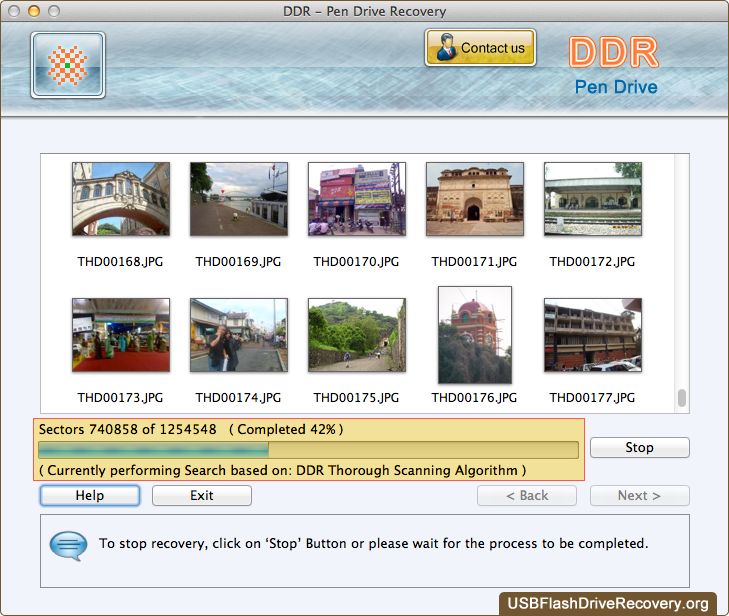Image resolution: width=729 pixels, height=616 pixels.
Task: Choose thumbnail THD00175.JPG
Action: 357,335
